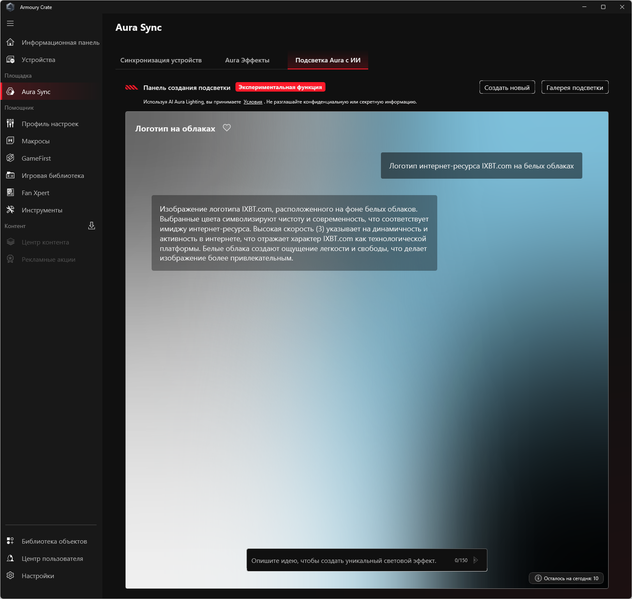Open the Условия terms link

coord(253,102)
